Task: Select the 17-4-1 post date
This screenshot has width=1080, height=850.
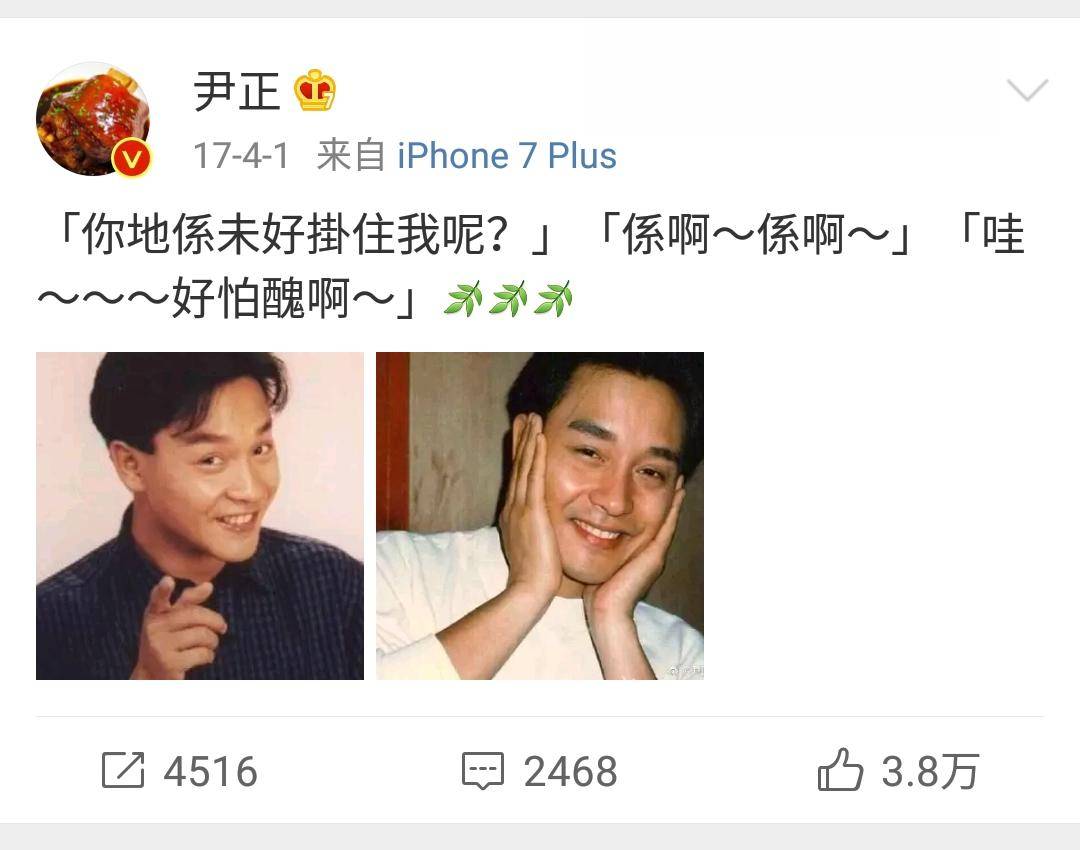Action: coord(241,156)
